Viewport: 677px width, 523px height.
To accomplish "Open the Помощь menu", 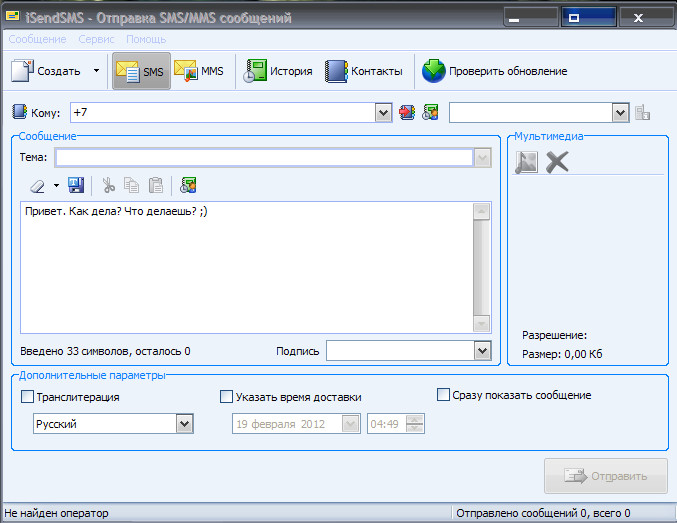I will point(146,39).
